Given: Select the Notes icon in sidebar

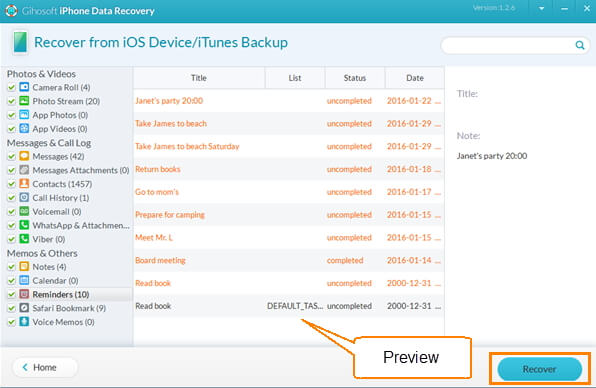Looking at the screenshot, I should point(24,266).
